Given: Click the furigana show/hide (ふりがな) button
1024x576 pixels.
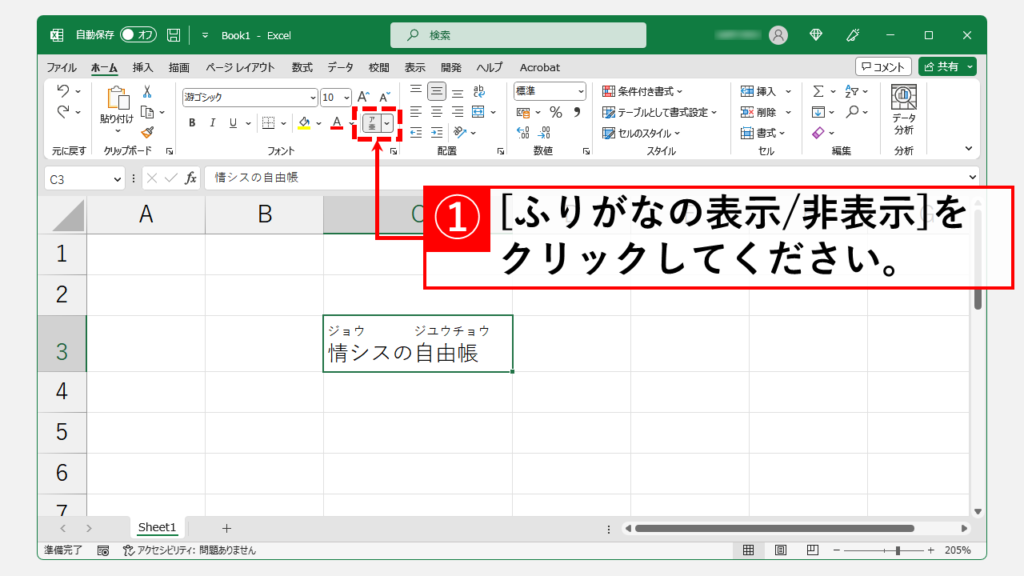Looking at the screenshot, I should point(371,123).
